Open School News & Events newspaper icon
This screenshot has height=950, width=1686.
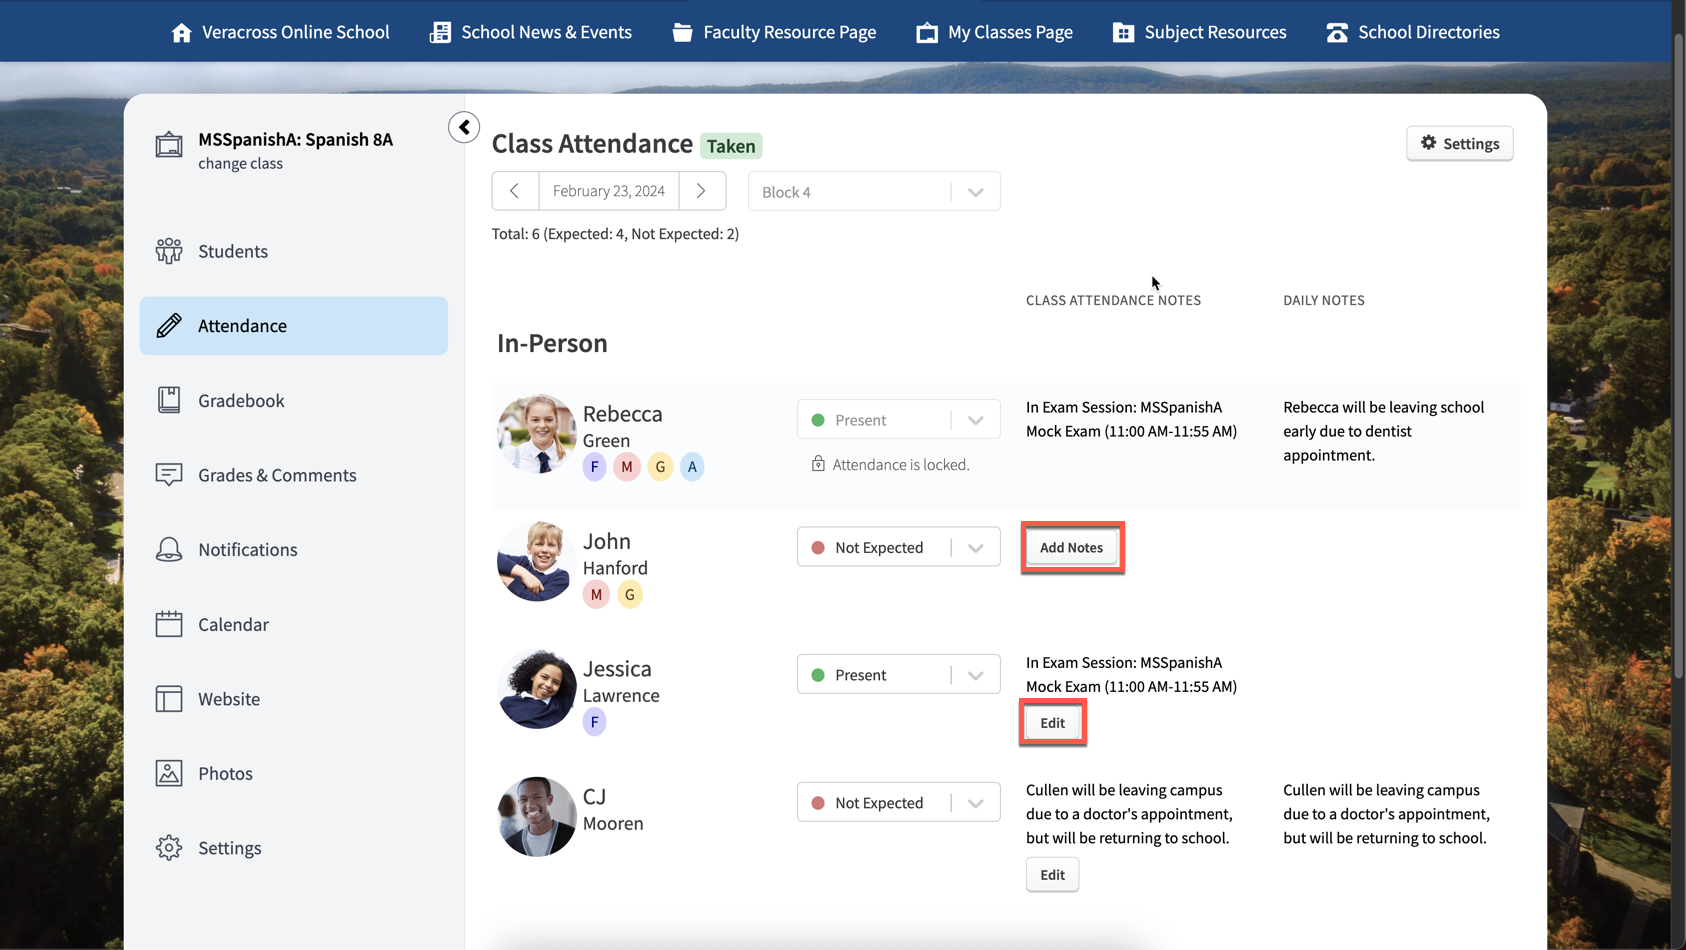click(x=439, y=31)
